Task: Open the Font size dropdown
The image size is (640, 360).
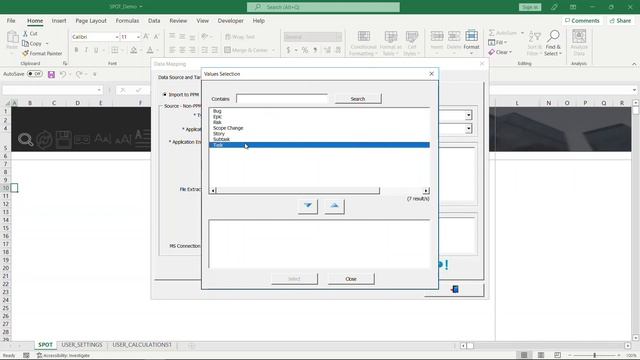Action: click(138, 37)
